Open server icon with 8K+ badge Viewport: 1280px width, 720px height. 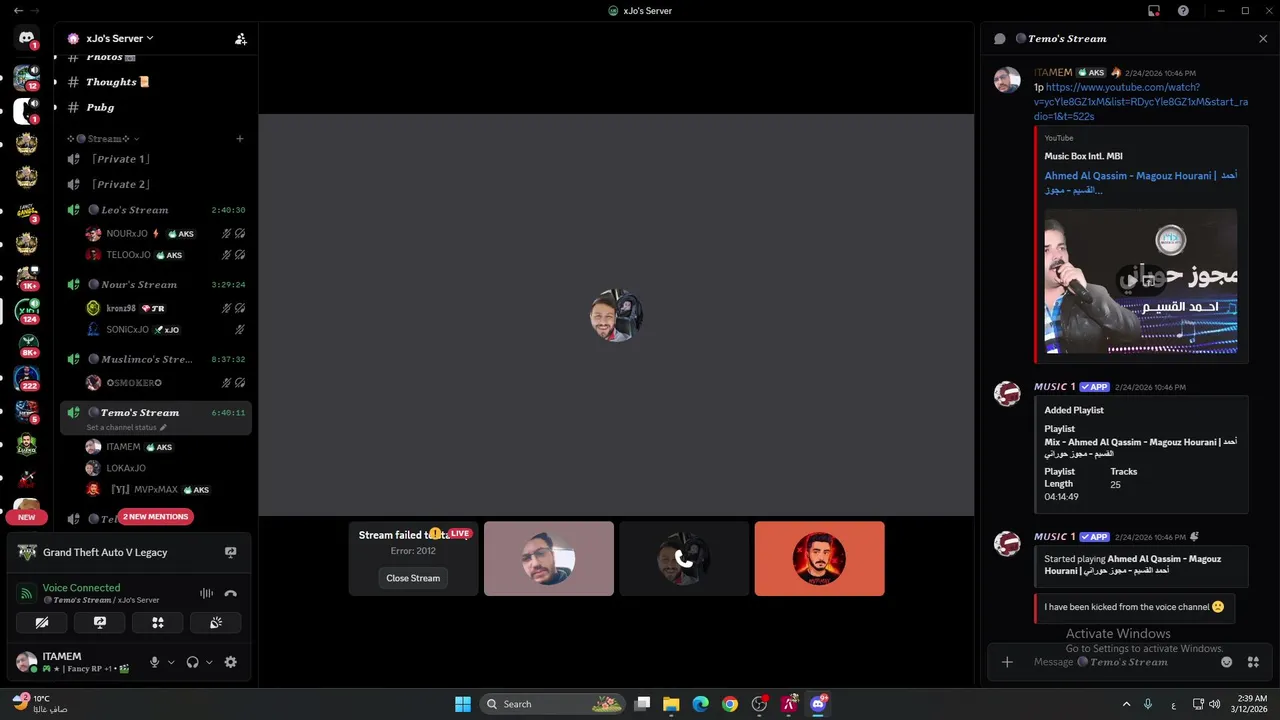(x=27, y=345)
